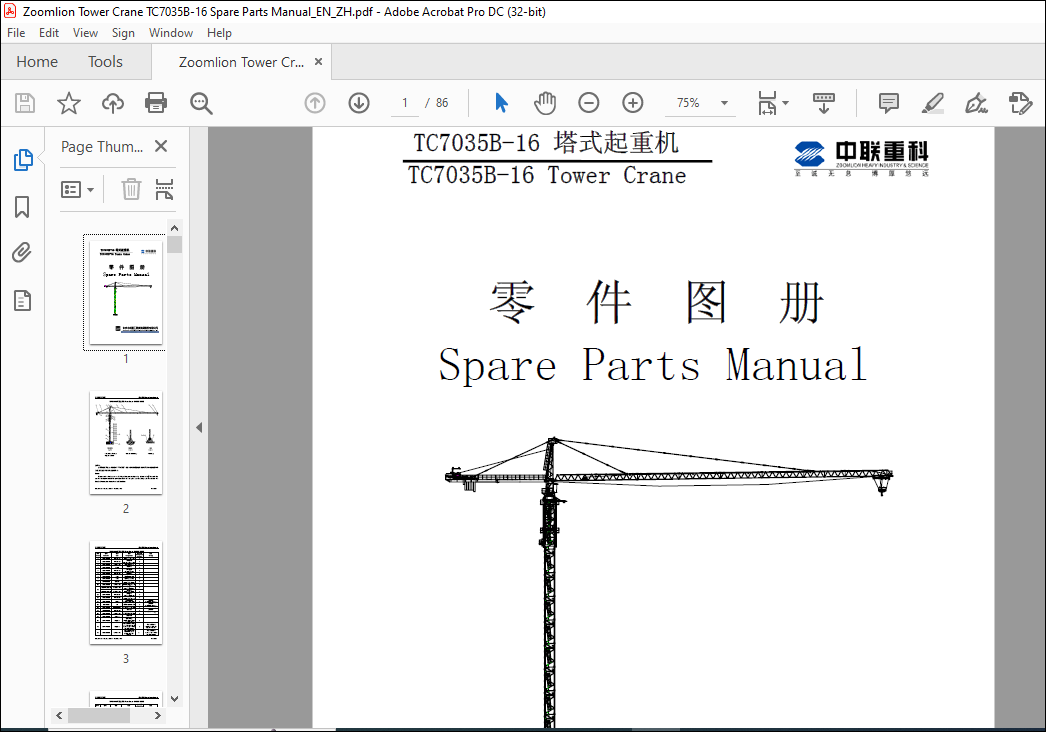Click the thumbnail panel horizontal scrollbar thumb

click(99, 715)
